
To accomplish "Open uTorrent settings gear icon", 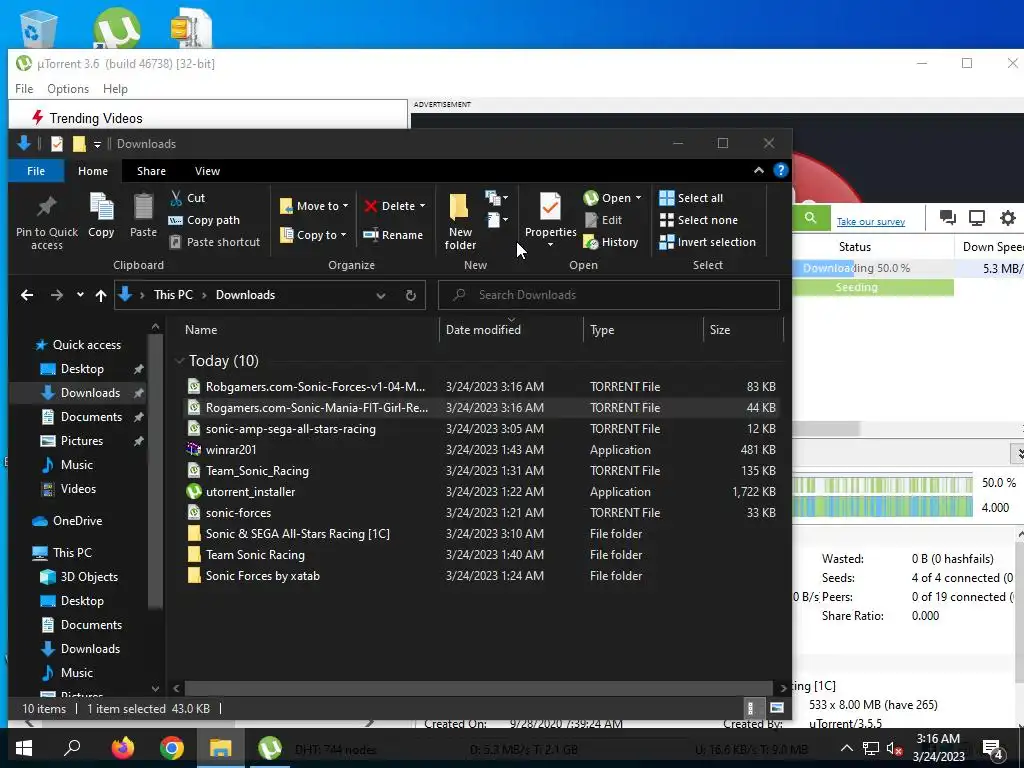I will pyautogui.click(x=1008, y=218).
